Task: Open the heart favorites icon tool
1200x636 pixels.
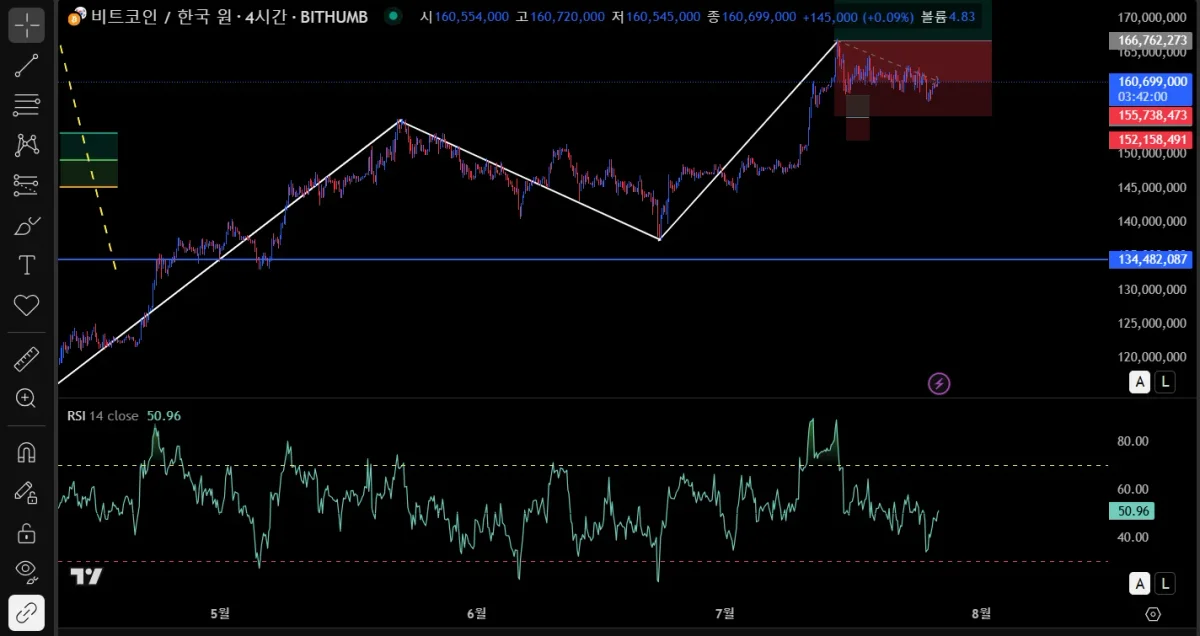Action: coord(26,305)
